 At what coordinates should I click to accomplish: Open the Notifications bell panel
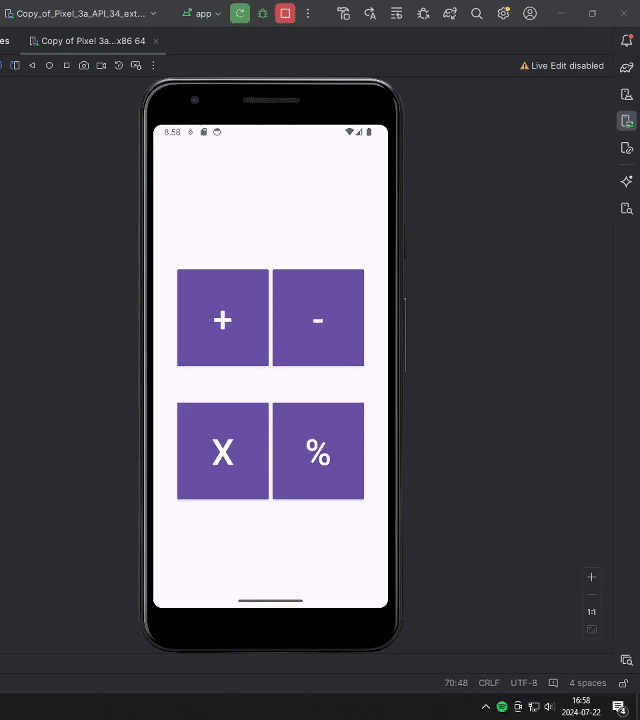point(627,41)
